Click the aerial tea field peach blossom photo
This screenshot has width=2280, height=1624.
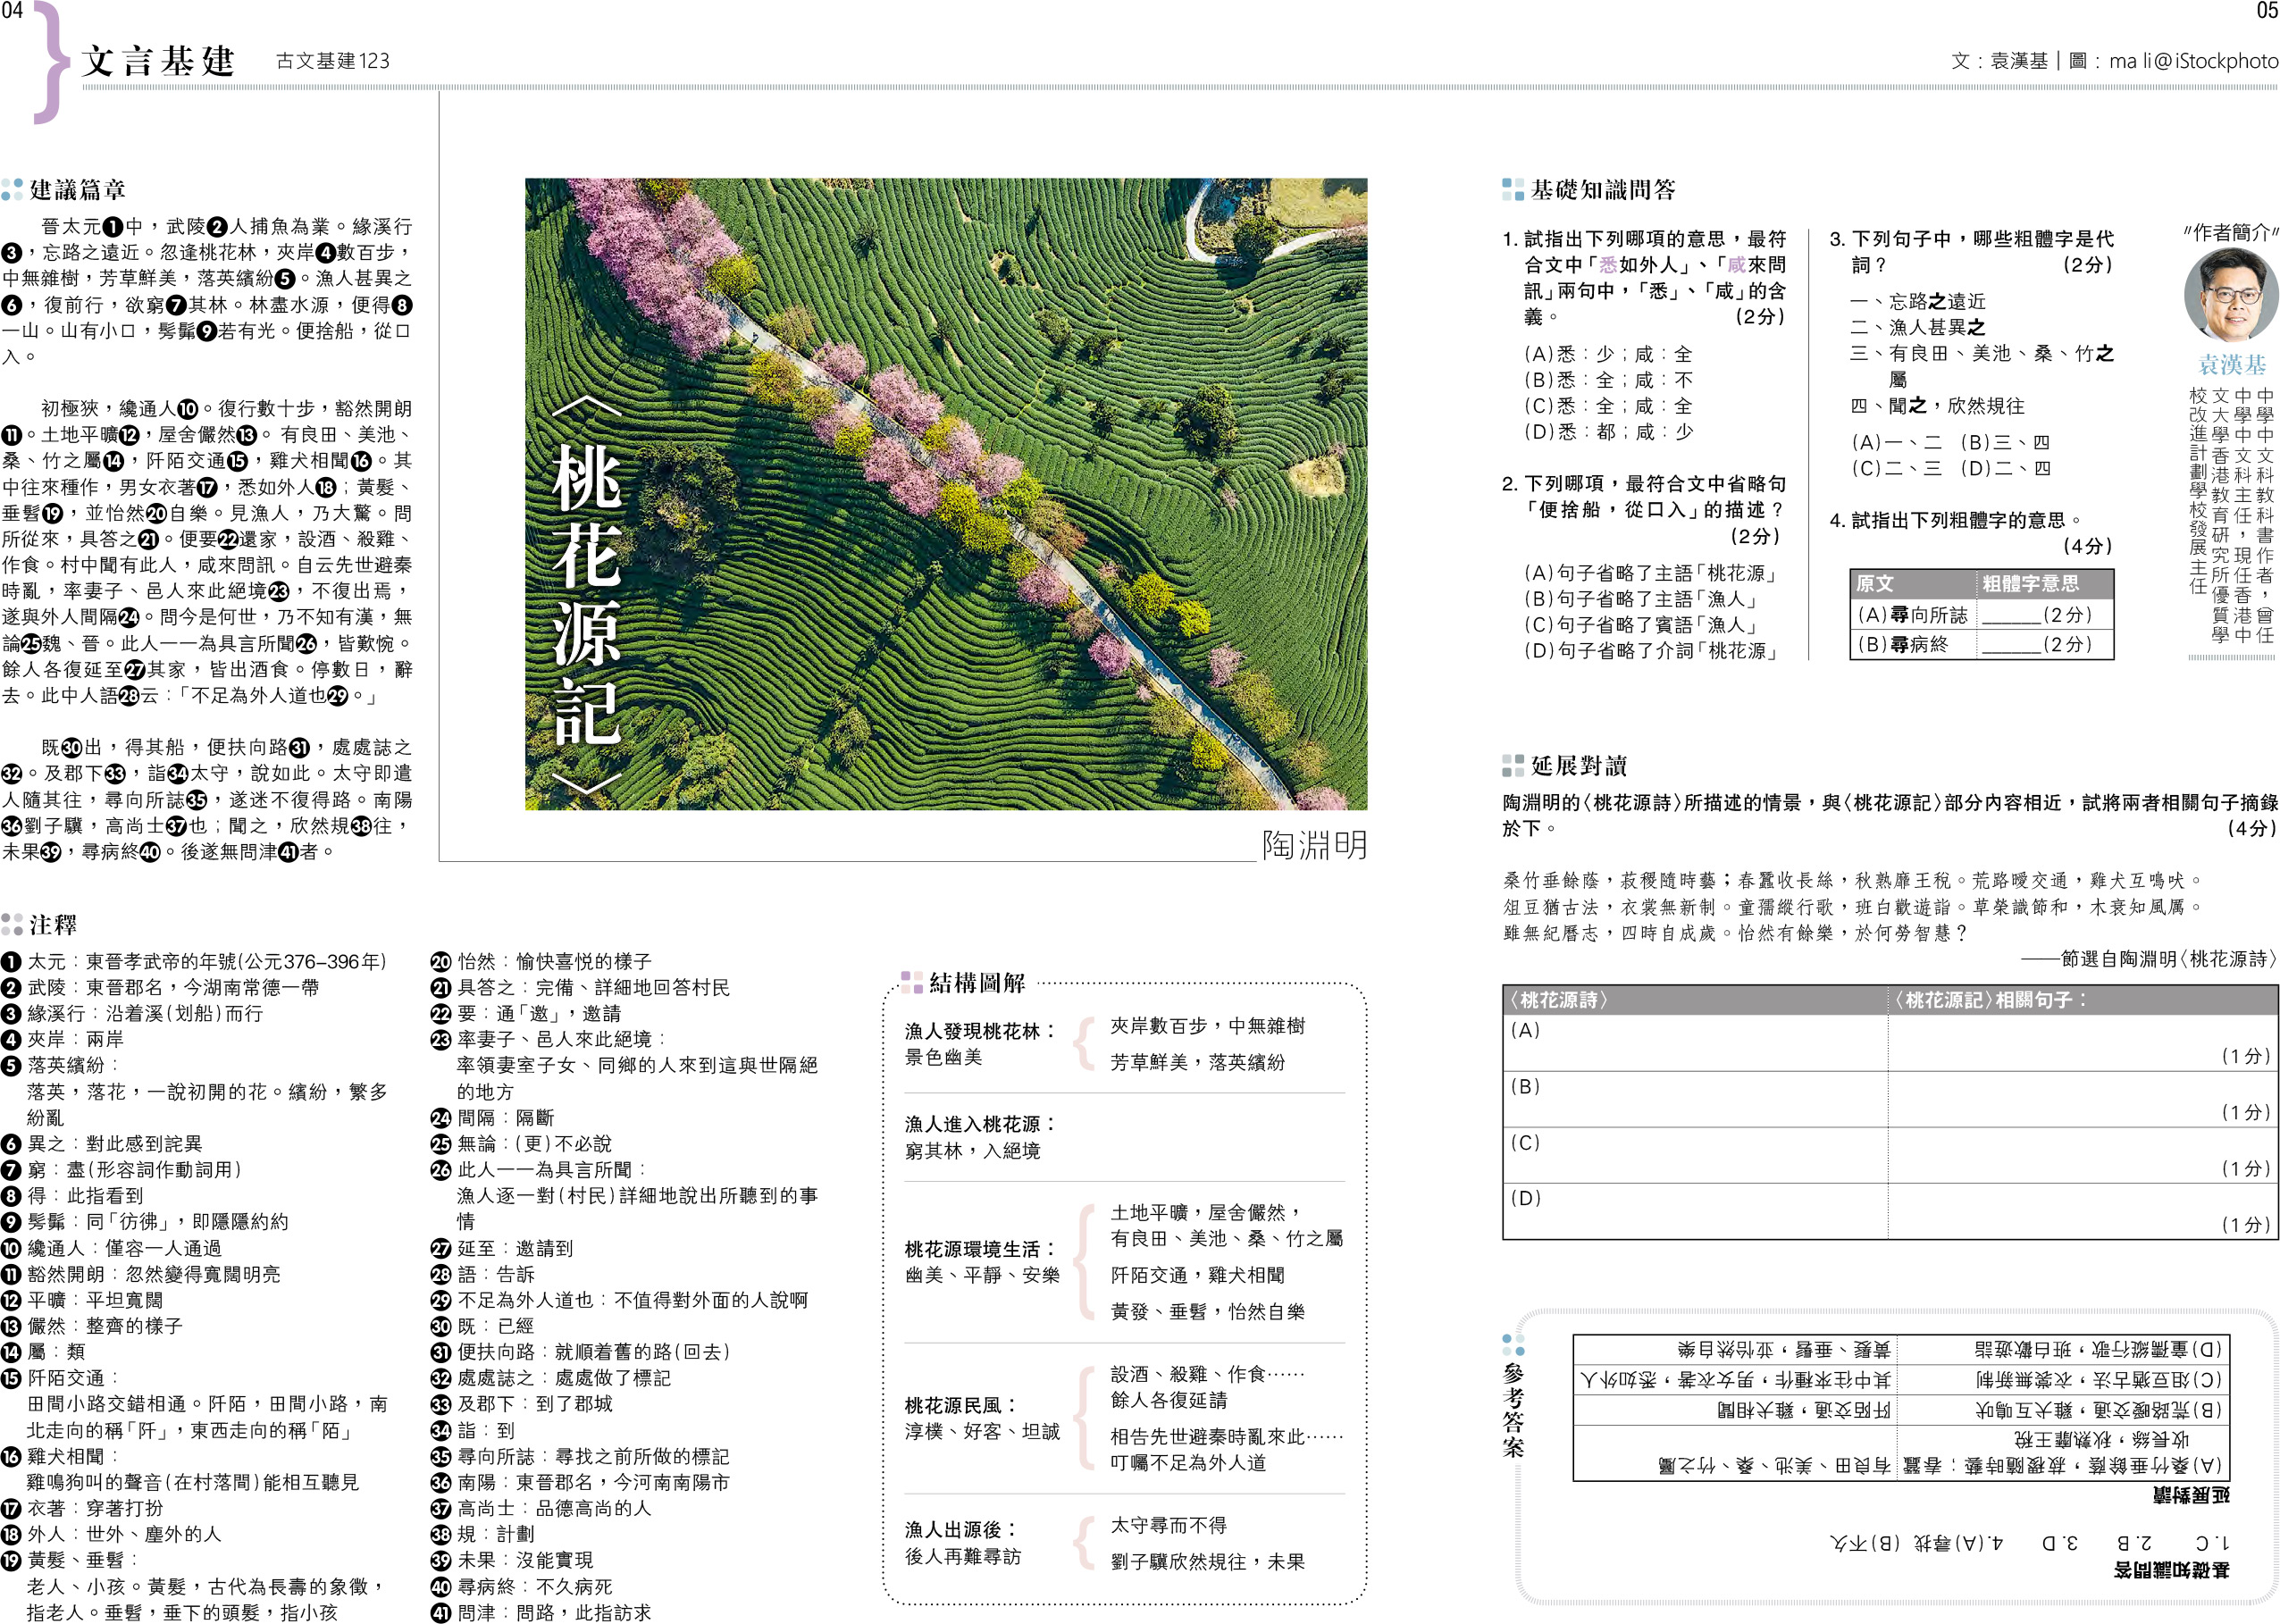946,494
